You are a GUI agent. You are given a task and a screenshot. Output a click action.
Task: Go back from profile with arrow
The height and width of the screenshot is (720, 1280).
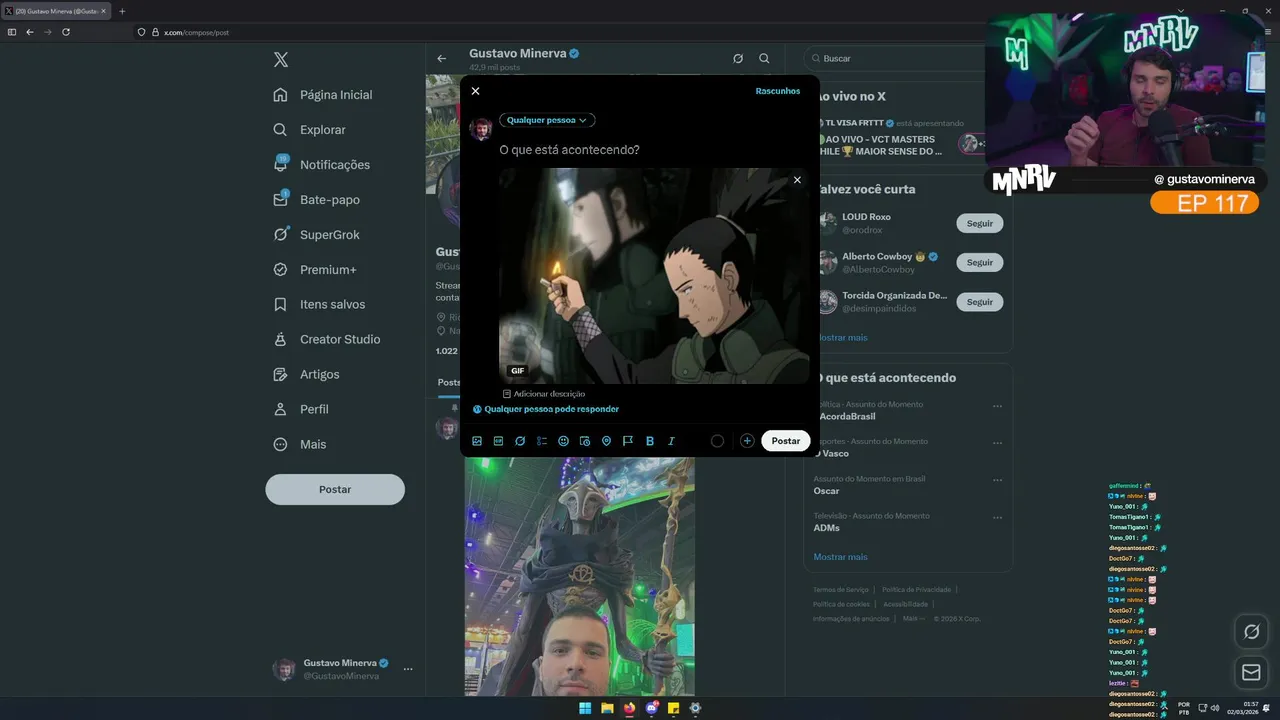pyautogui.click(x=442, y=59)
